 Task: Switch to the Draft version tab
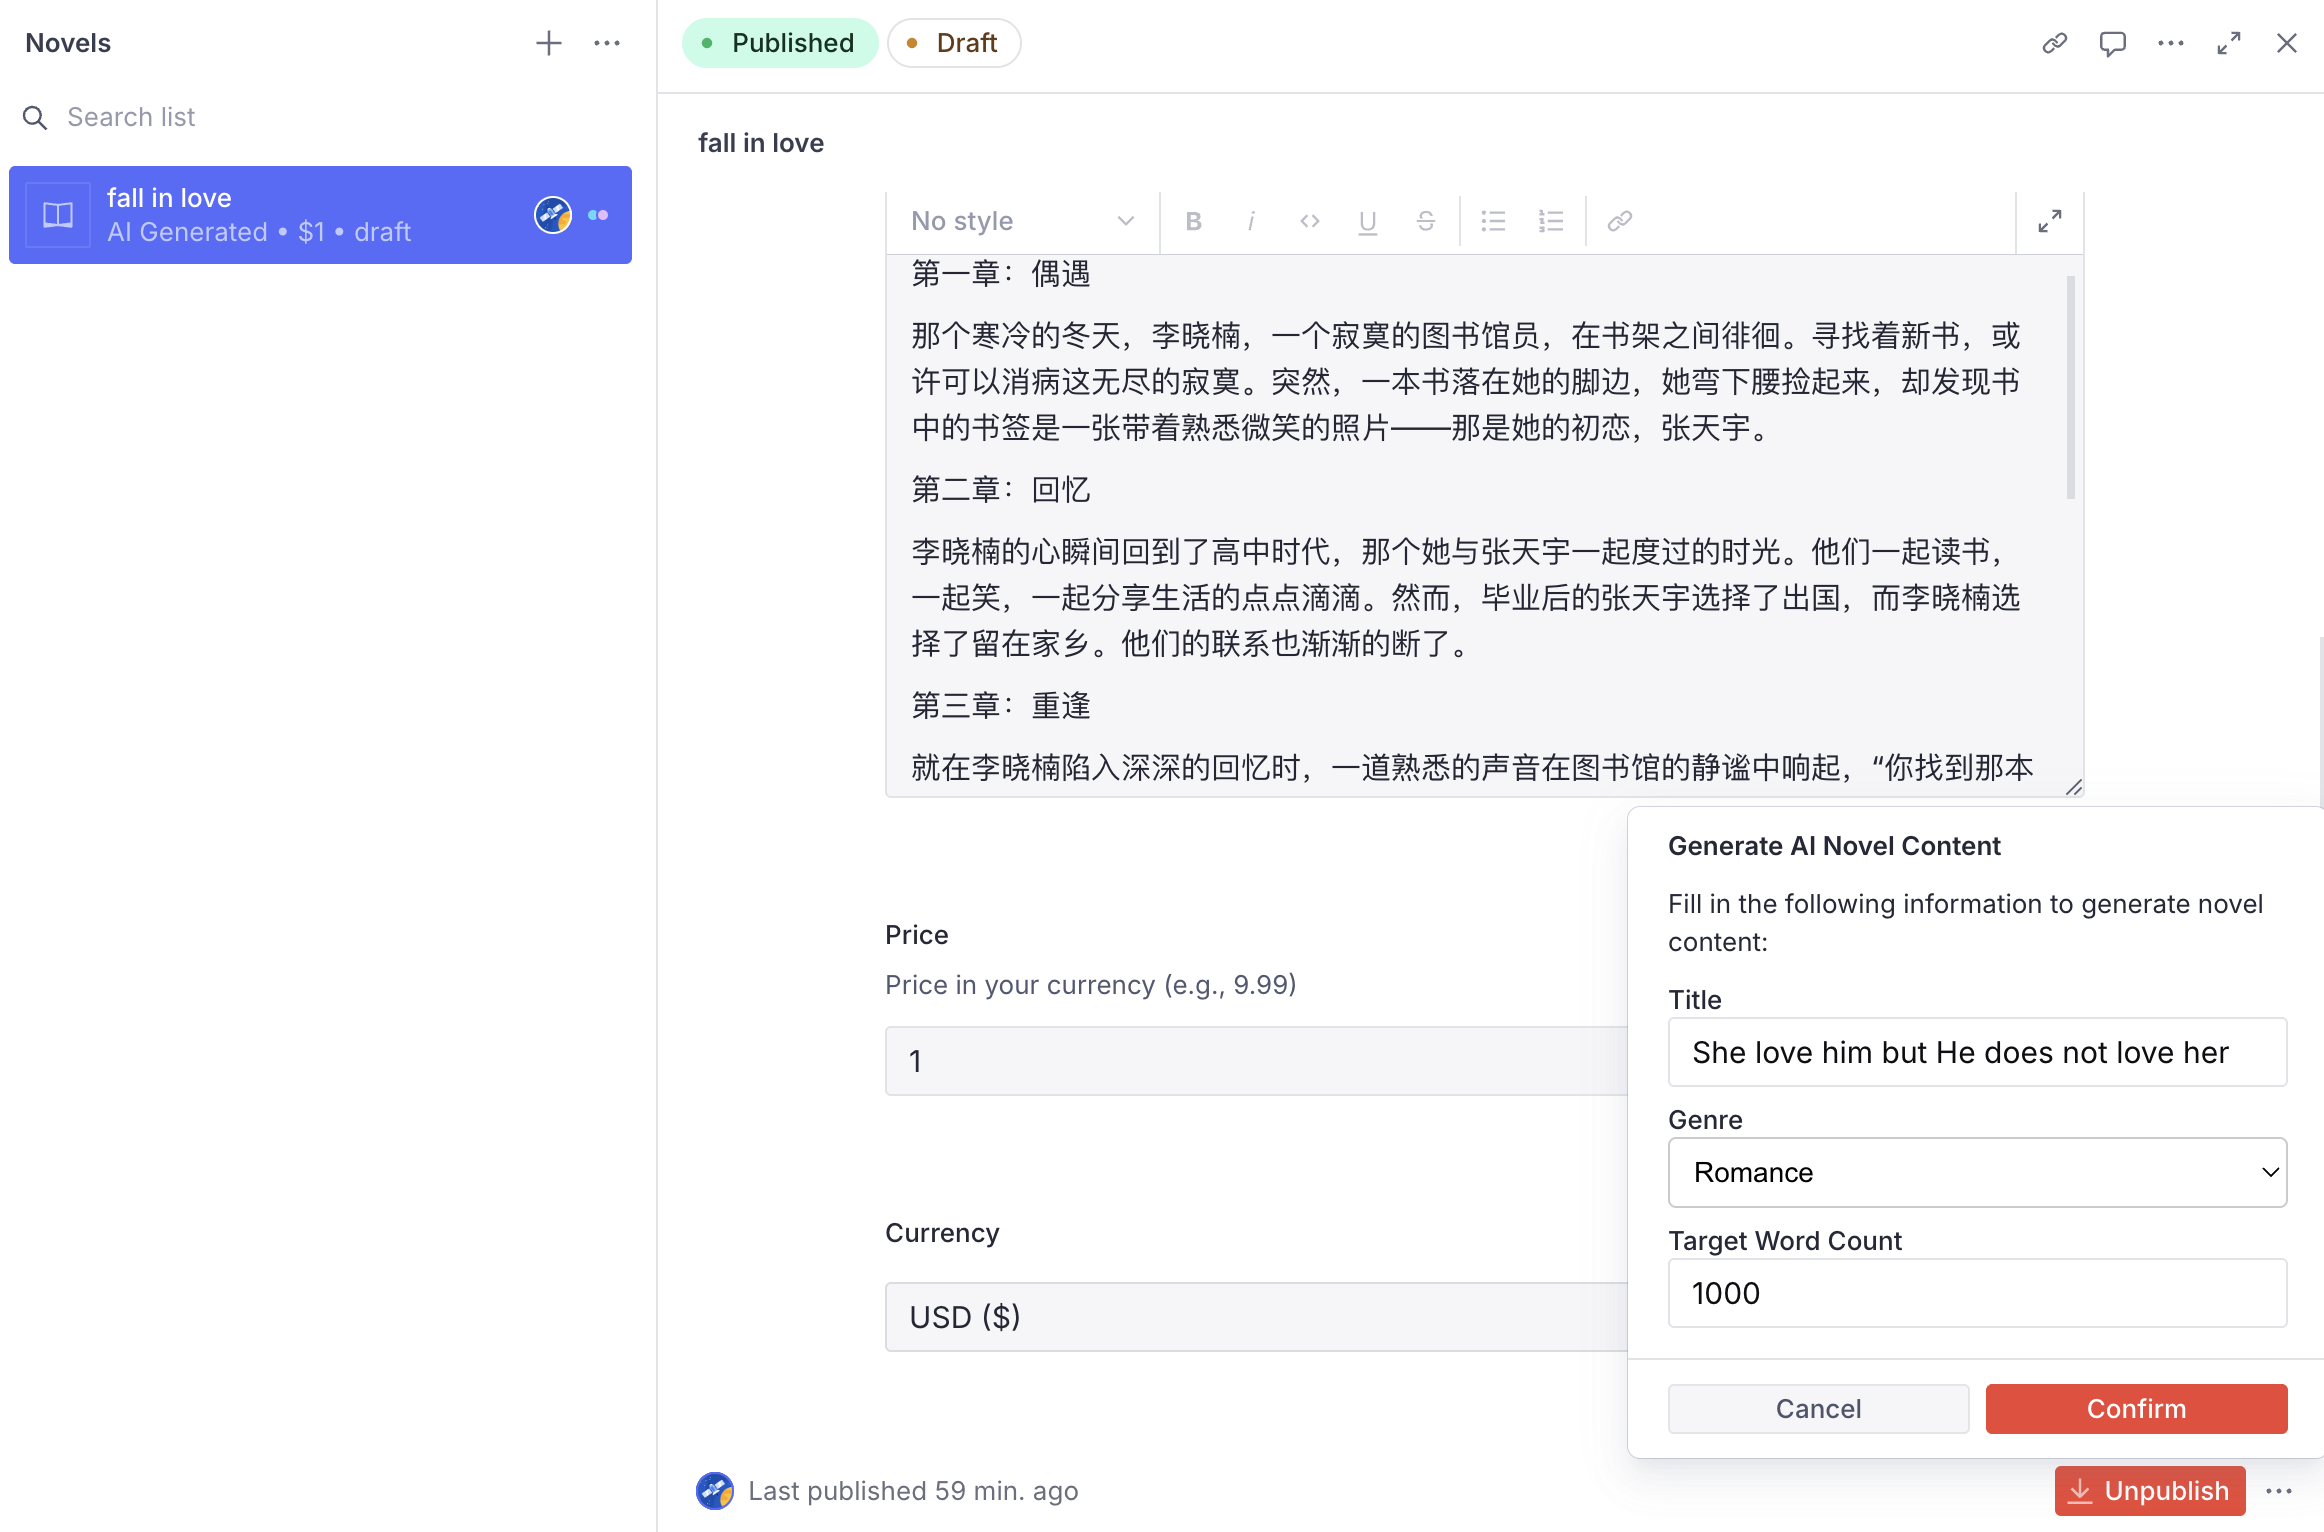pyautogui.click(x=953, y=43)
